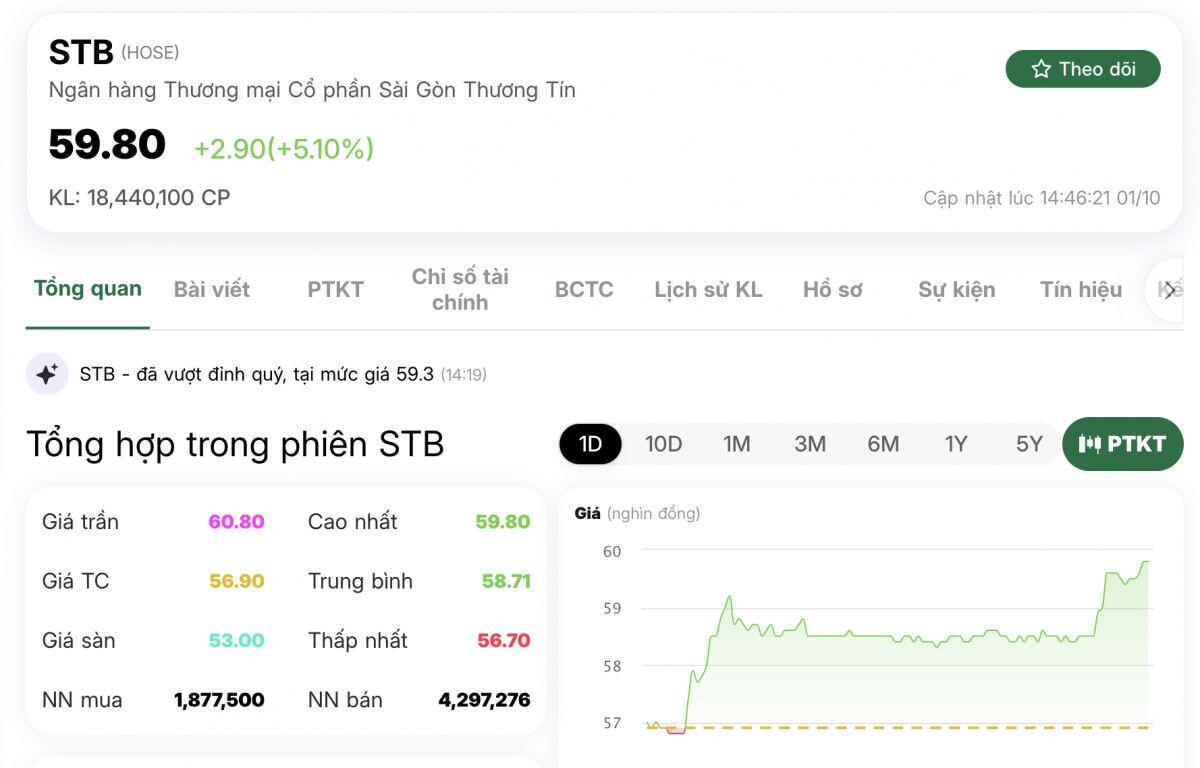Image resolution: width=1200 pixels, height=768 pixels.
Task: Click the update time Cập nhật lúc 14:46:21
Action: click(1041, 198)
